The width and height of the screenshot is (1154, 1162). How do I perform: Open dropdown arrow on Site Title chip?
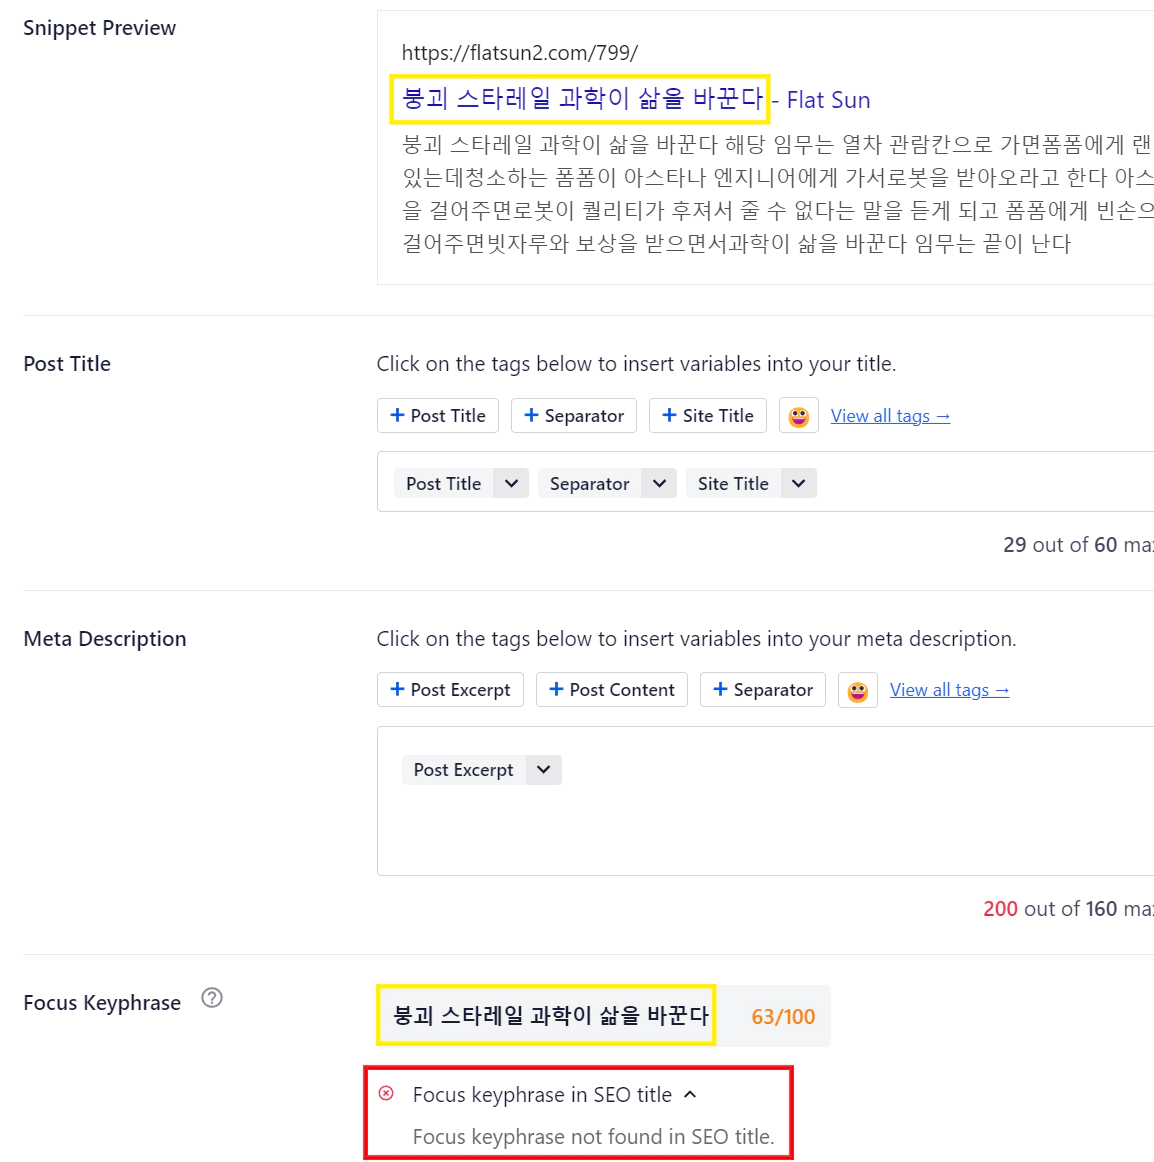[798, 483]
